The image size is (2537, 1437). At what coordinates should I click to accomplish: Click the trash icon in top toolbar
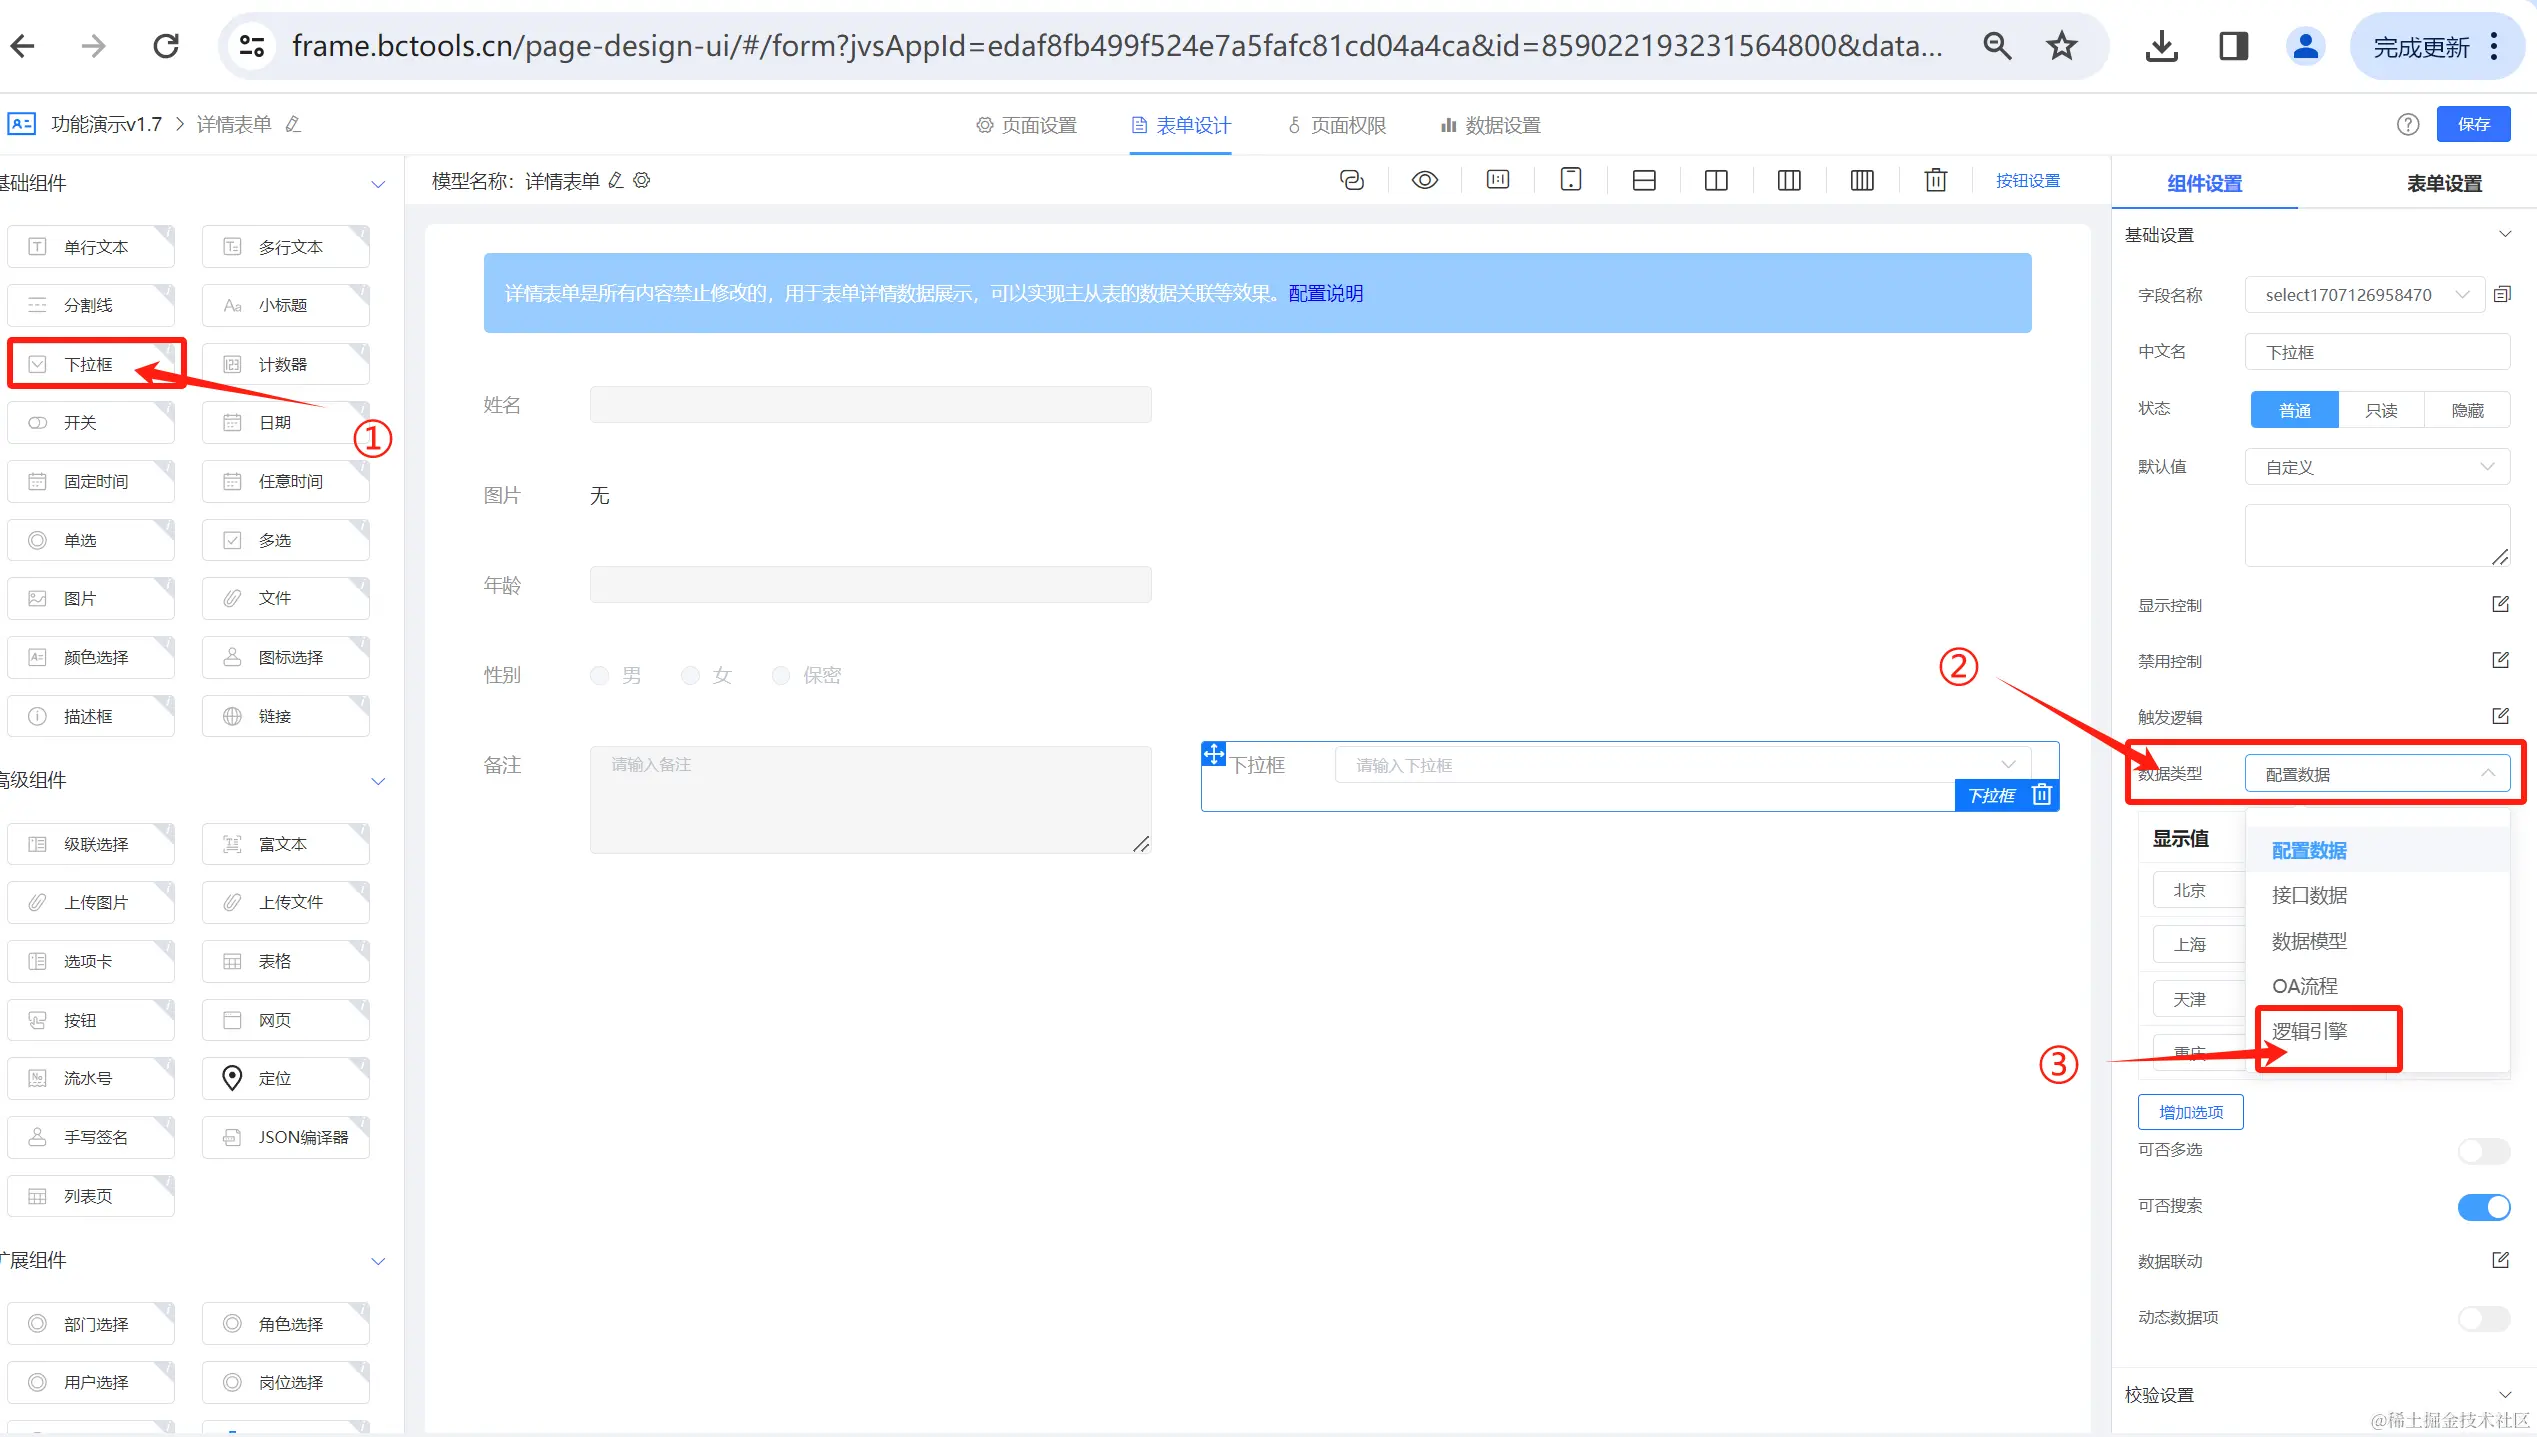pyautogui.click(x=1936, y=180)
